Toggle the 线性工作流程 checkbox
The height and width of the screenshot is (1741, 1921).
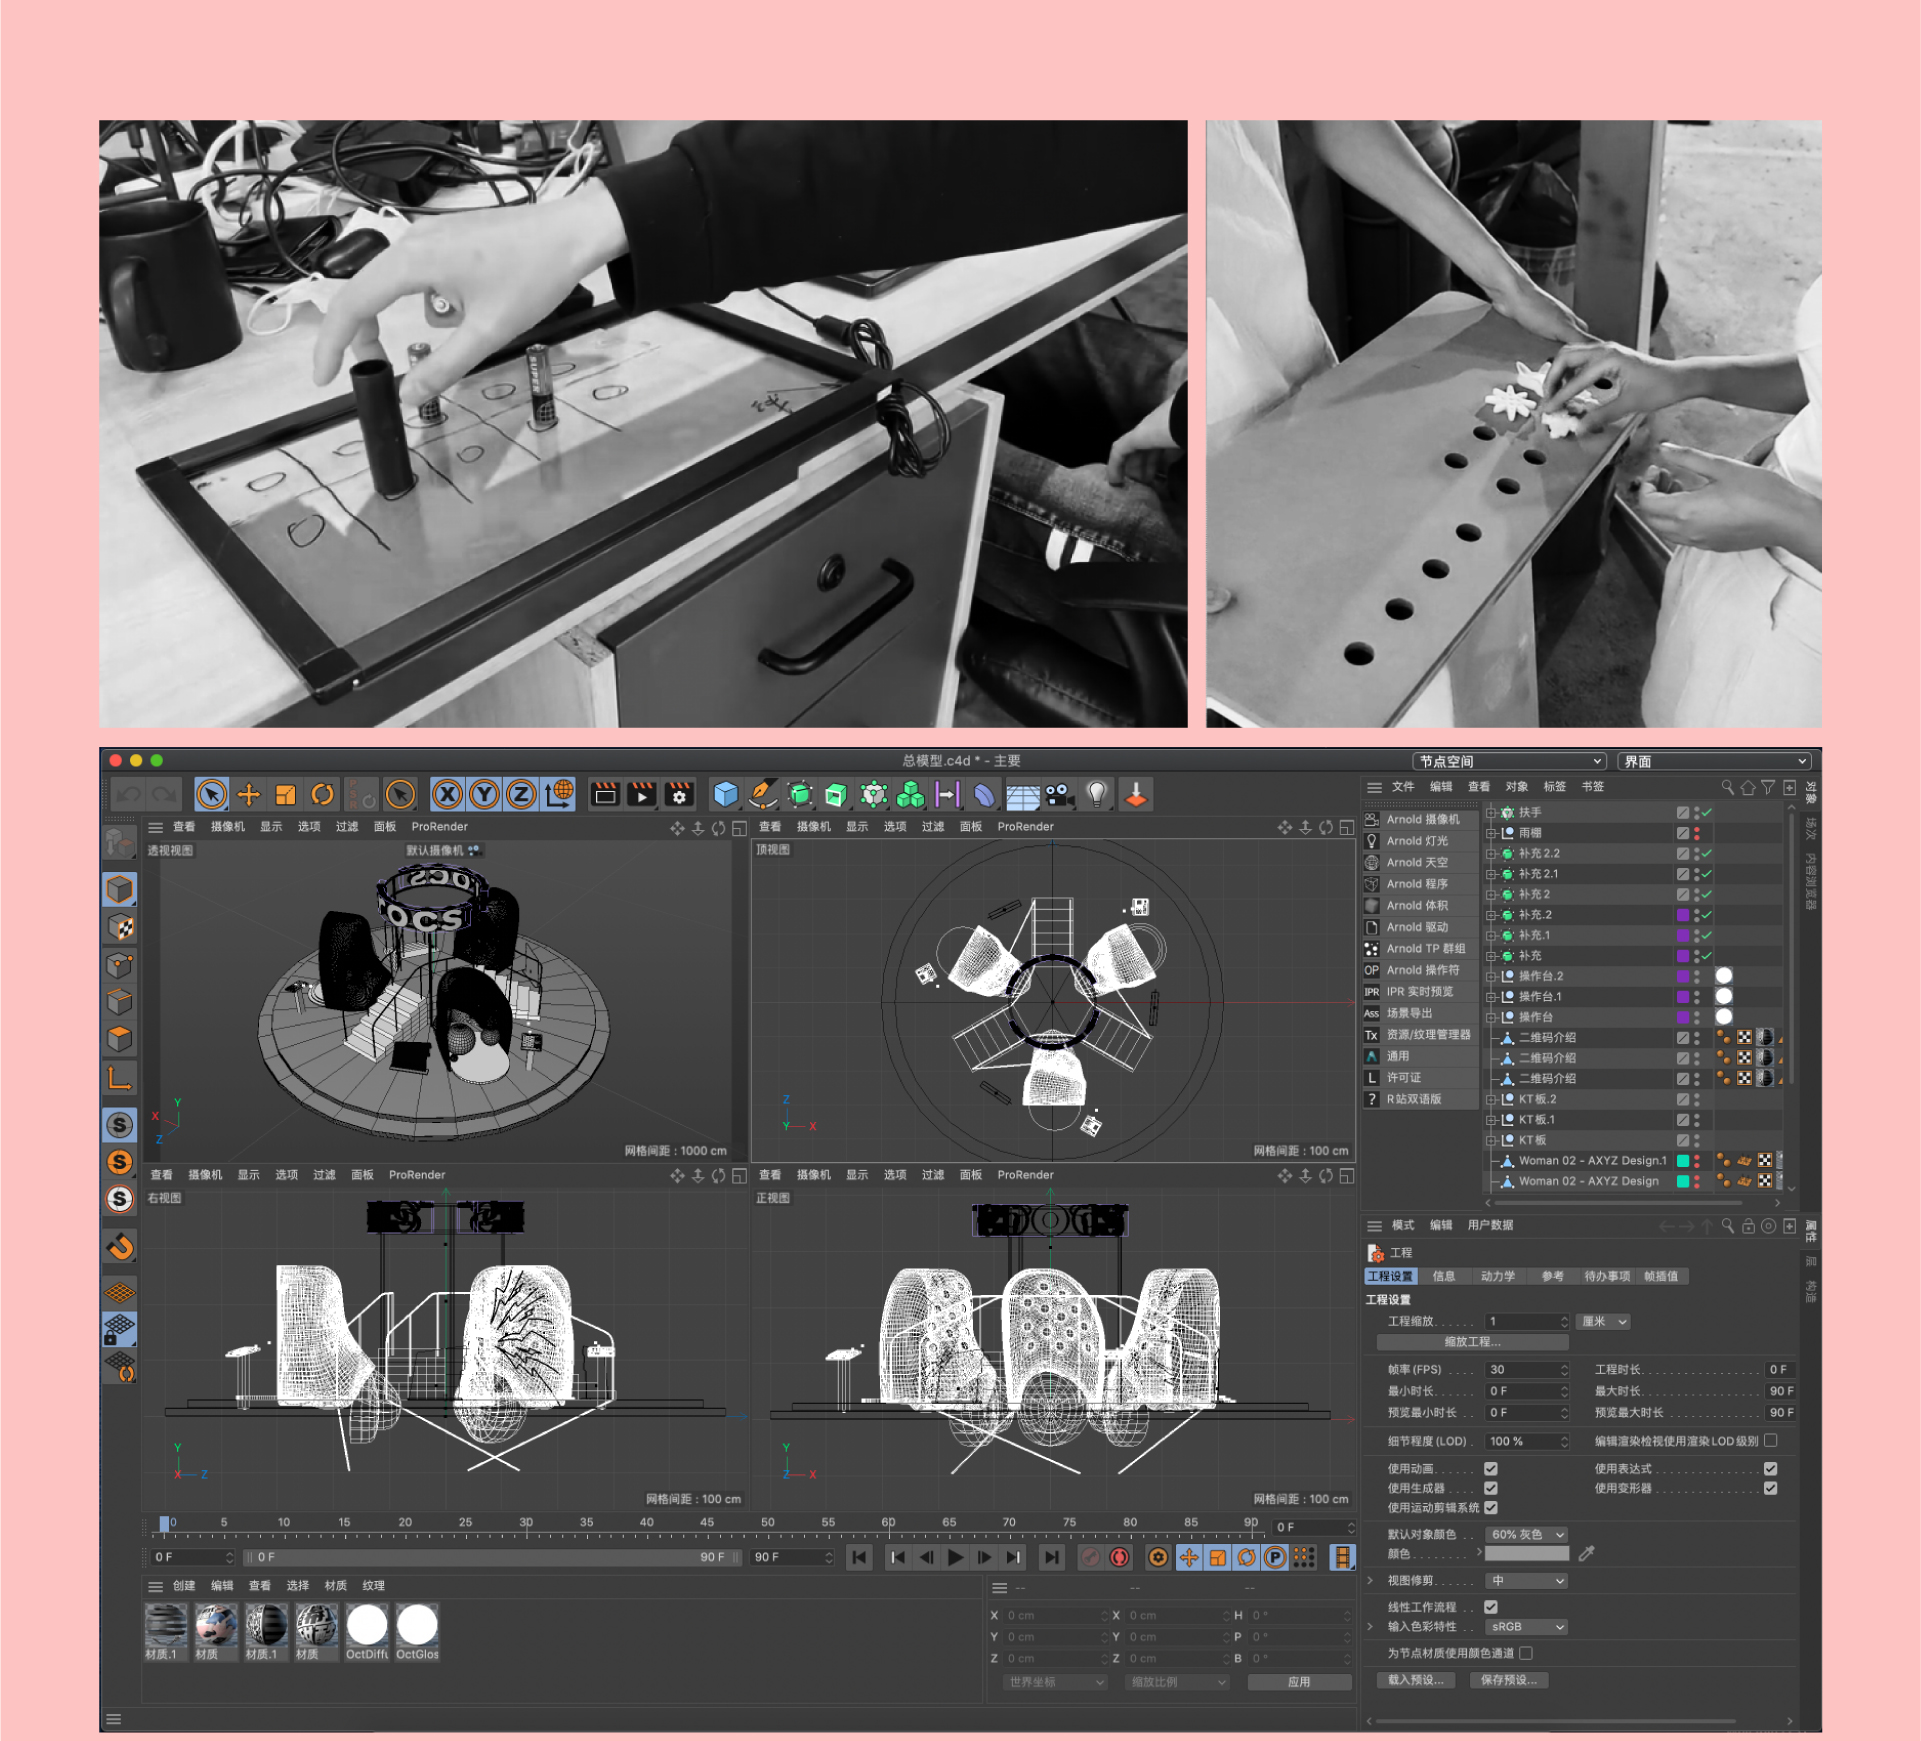[x=1490, y=1606]
